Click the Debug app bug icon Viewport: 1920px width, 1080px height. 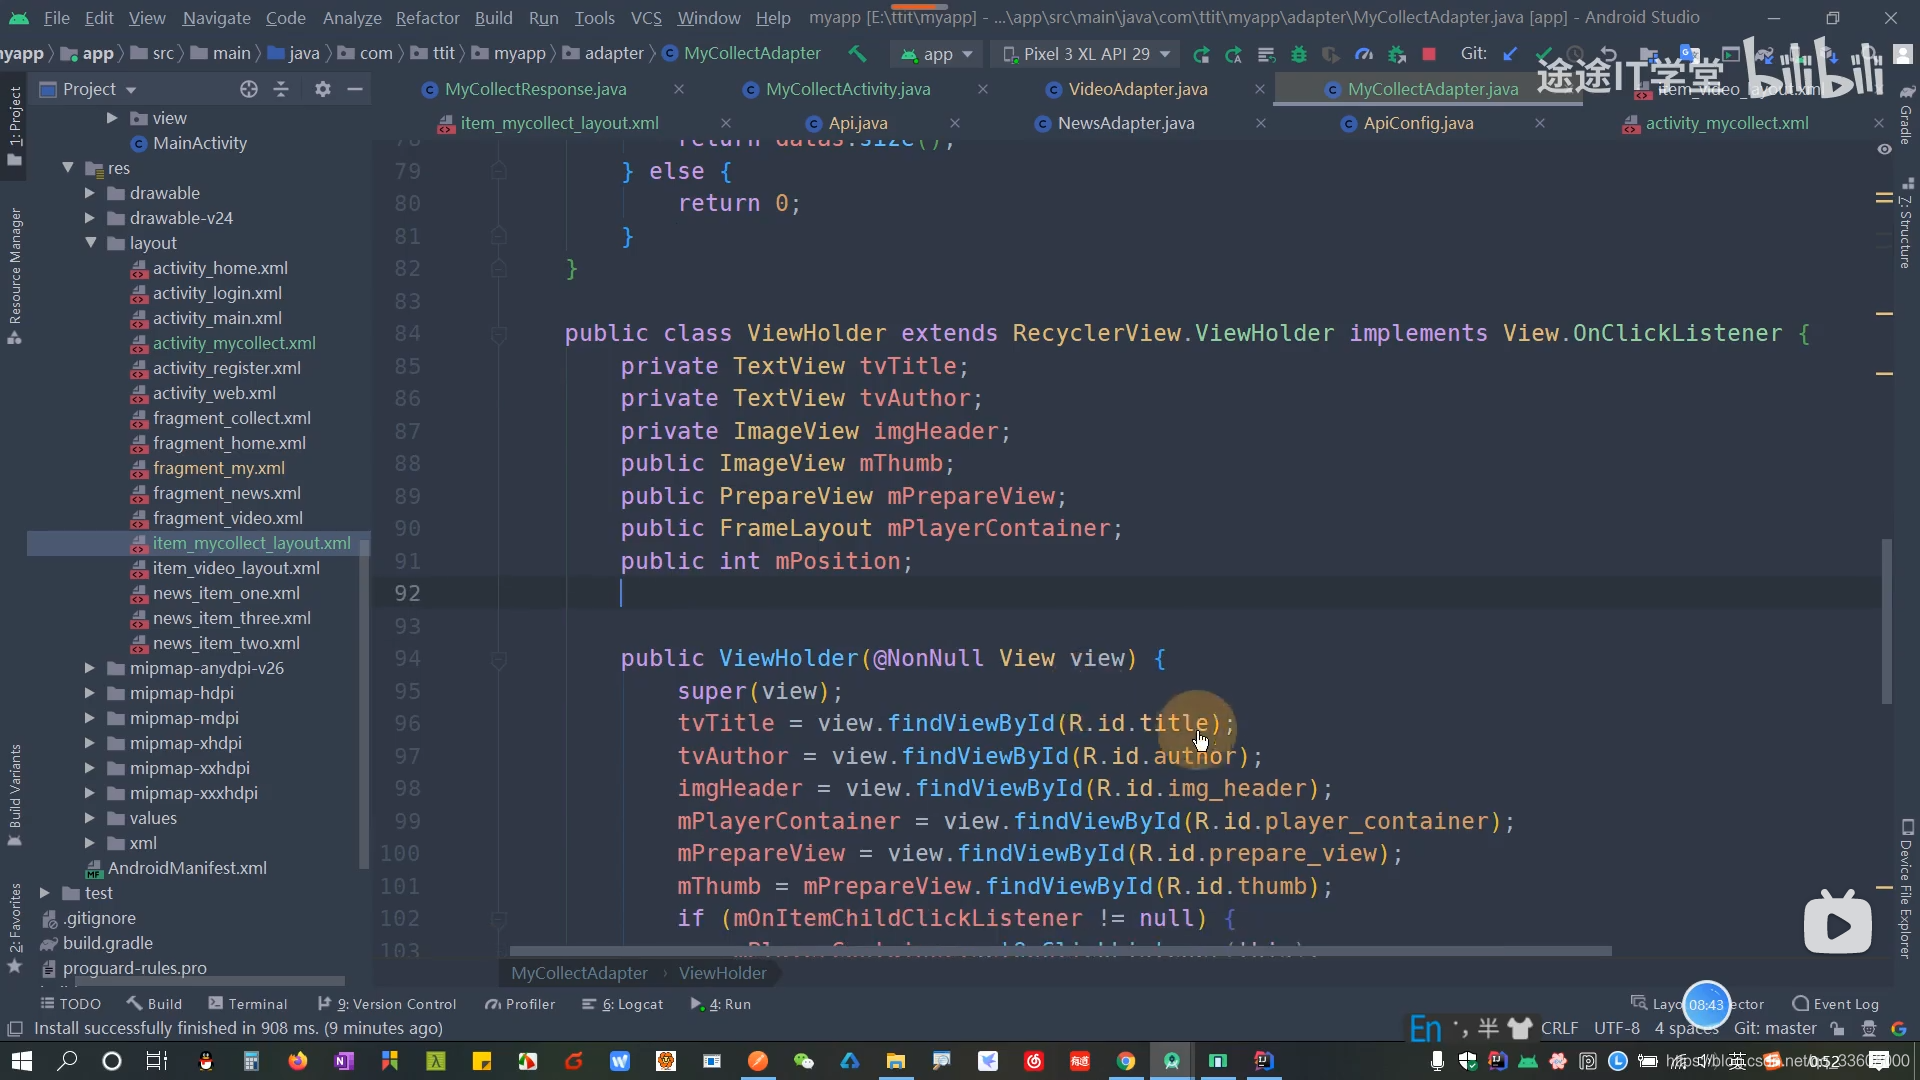point(1299,54)
